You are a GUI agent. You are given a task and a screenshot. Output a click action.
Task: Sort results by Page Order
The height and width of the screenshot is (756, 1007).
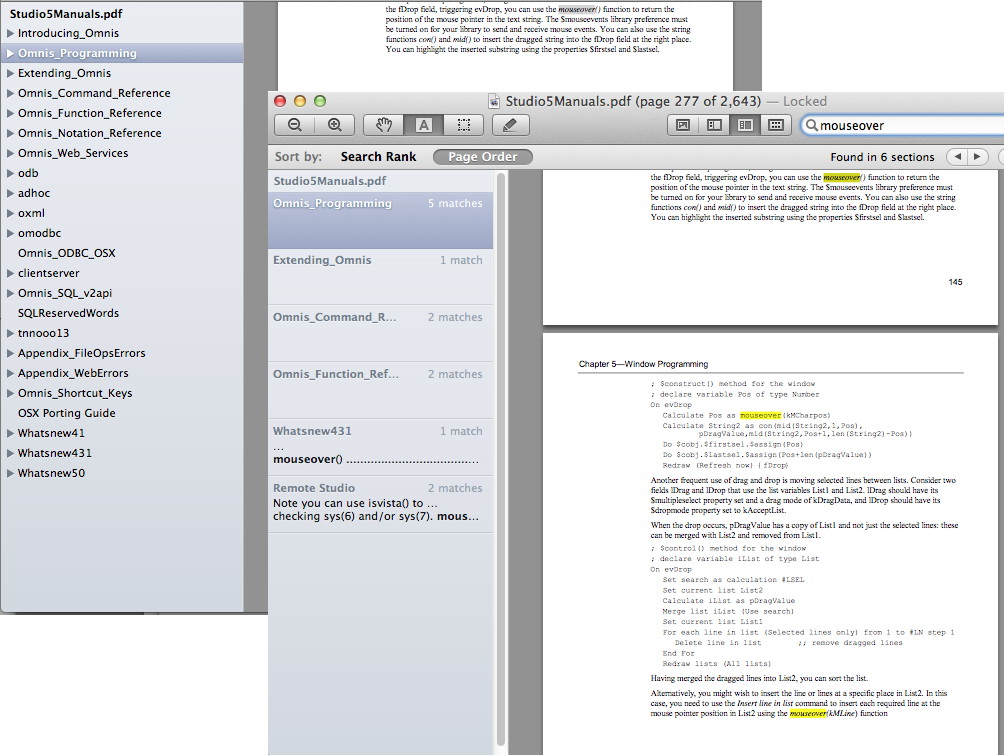click(483, 157)
